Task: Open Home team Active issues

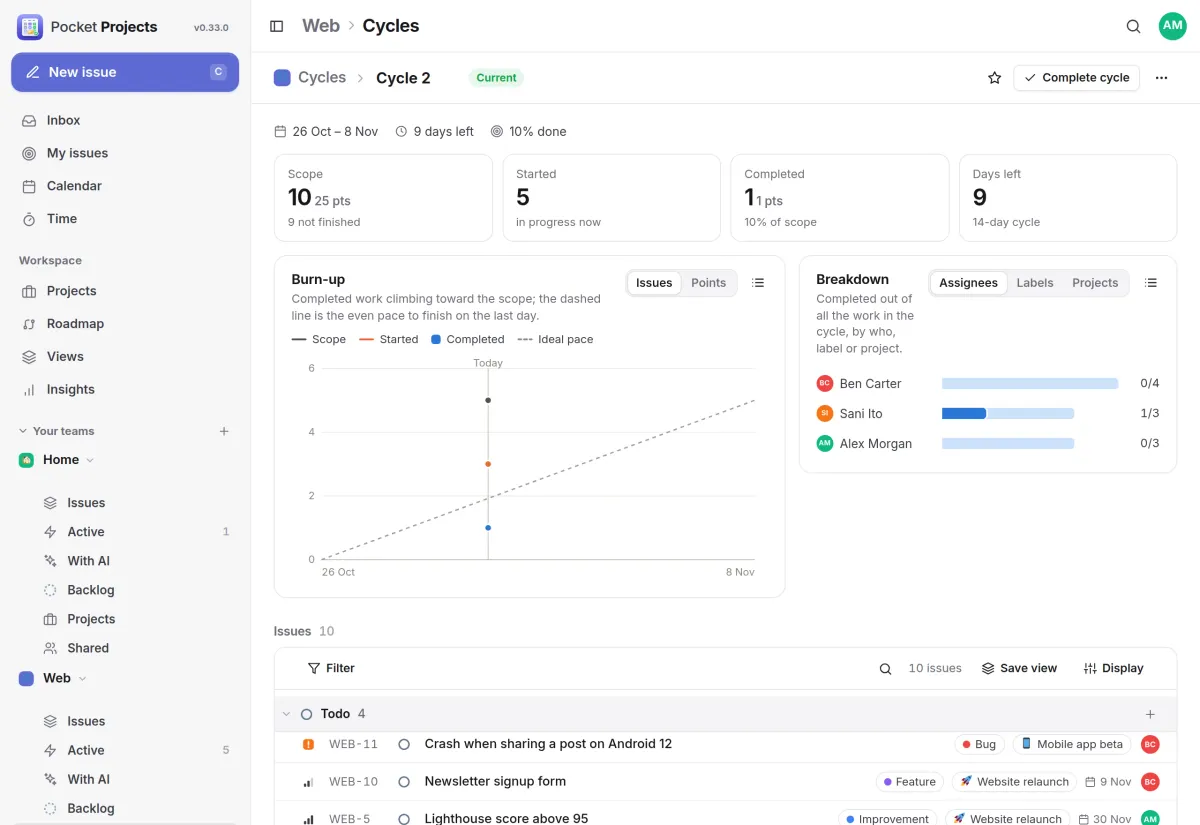Action: pyautogui.click(x=135, y=532)
